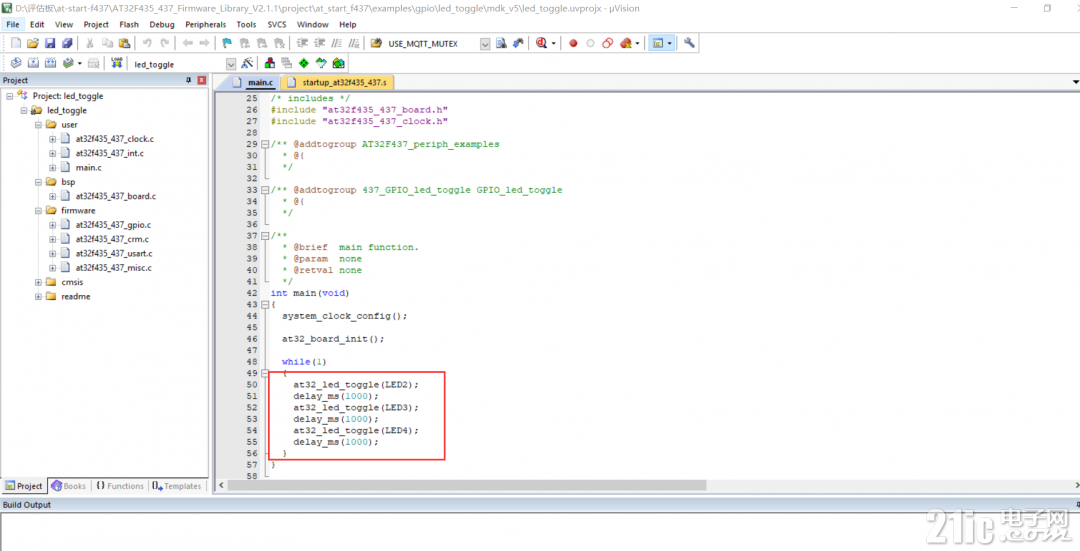Click the USE_MQTT_MUTEX find text field
The height and width of the screenshot is (551, 1080).
(432, 44)
